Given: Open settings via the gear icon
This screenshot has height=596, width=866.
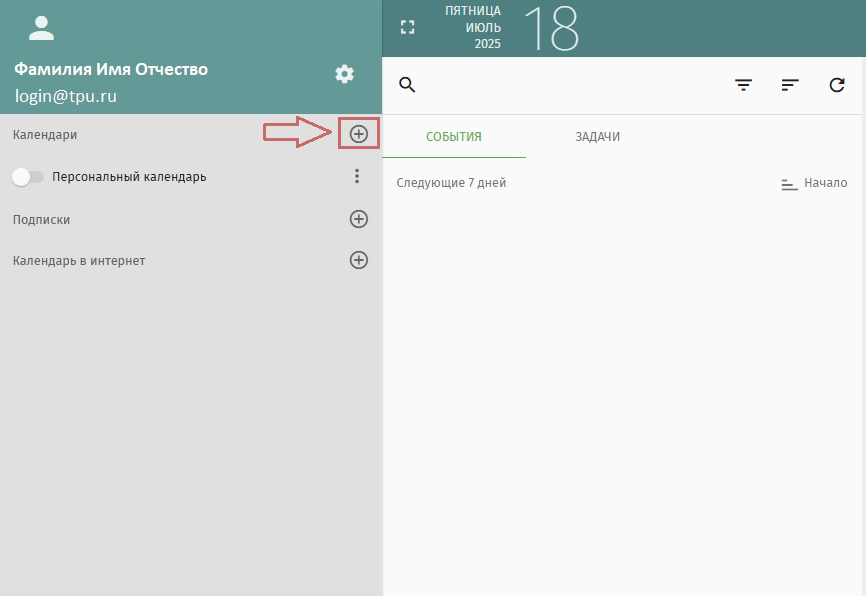Looking at the screenshot, I should 345,74.
